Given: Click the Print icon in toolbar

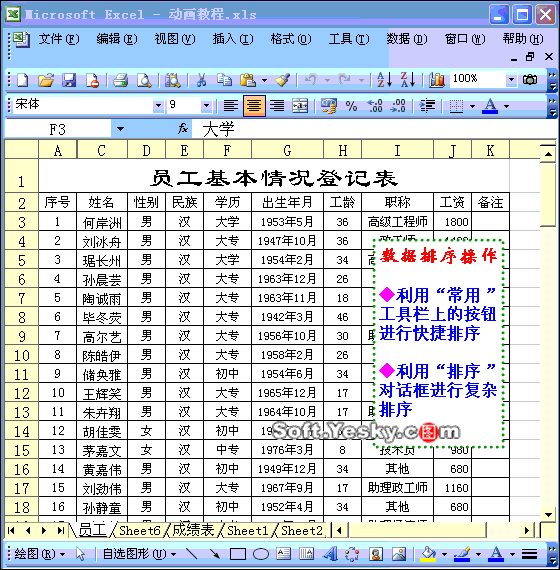Looking at the screenshot, I should [120, 80].
